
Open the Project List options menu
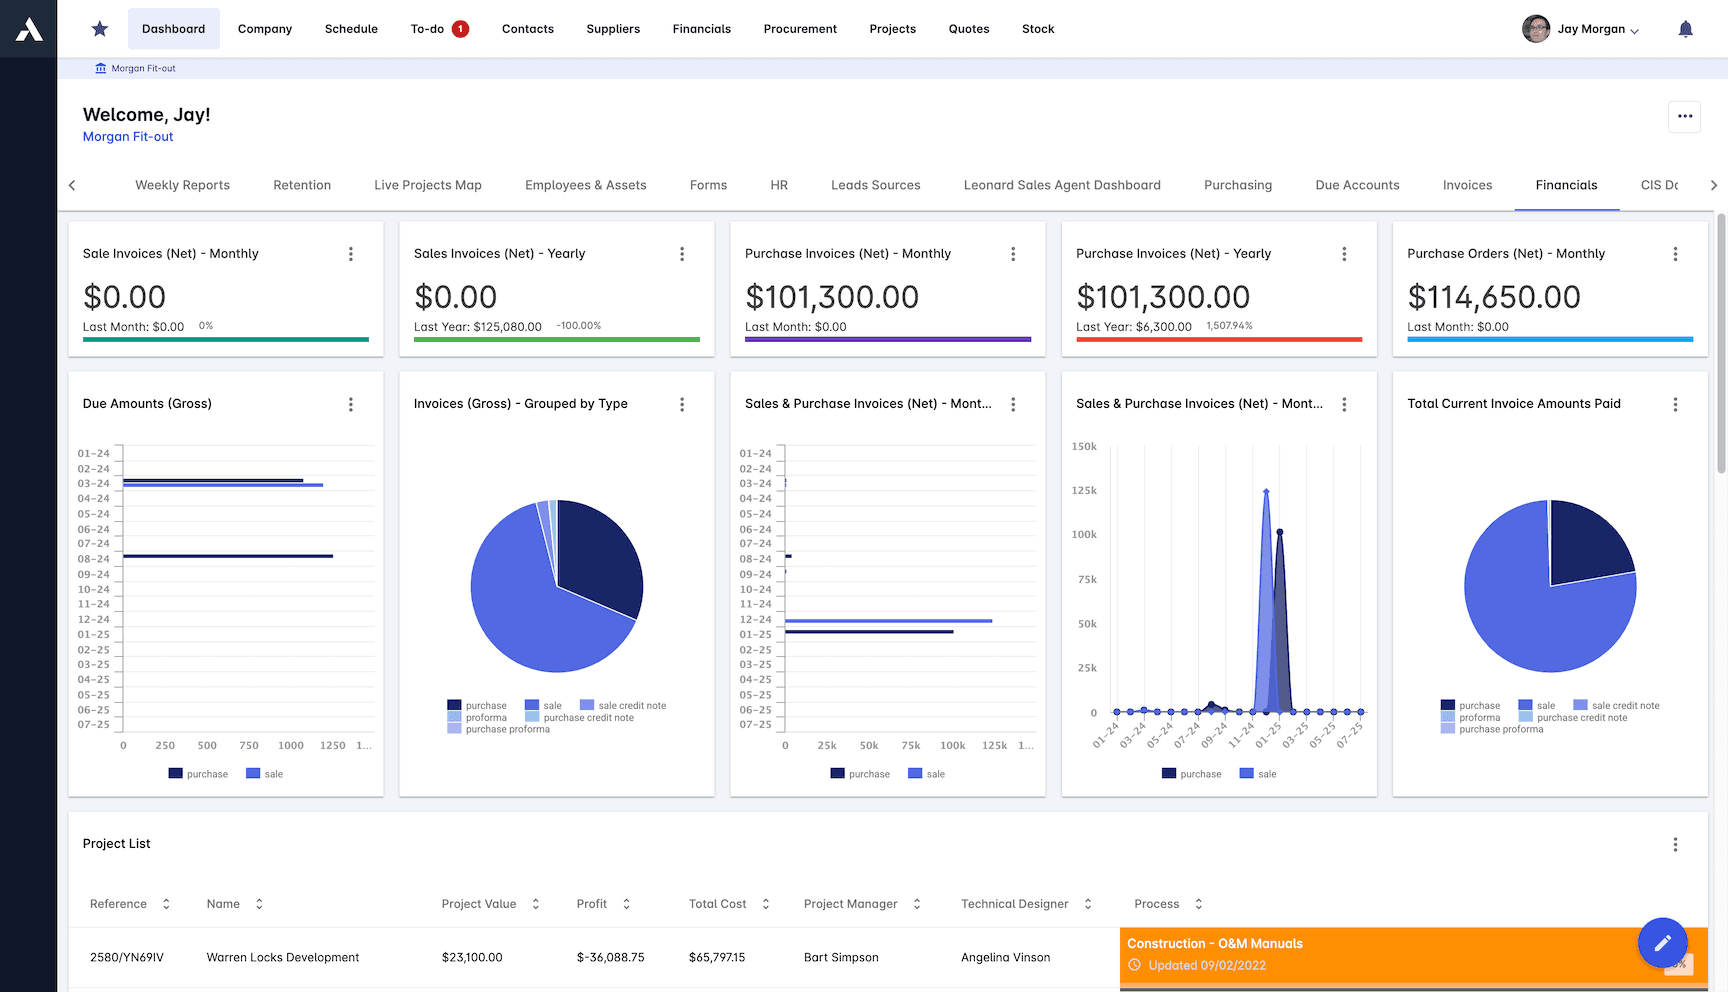coord(1675,844)
